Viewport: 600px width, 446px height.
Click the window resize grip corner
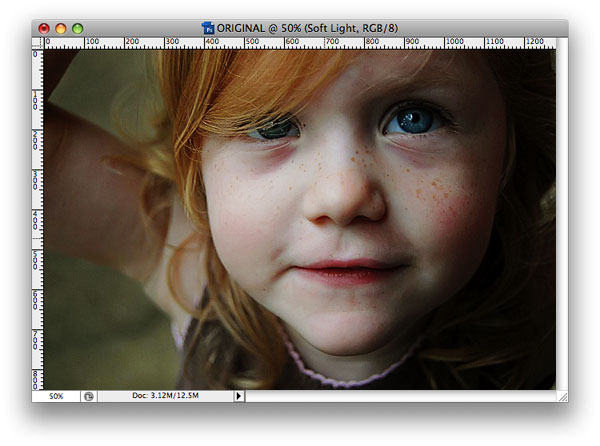pyautogui.click(x=562, y=397)
